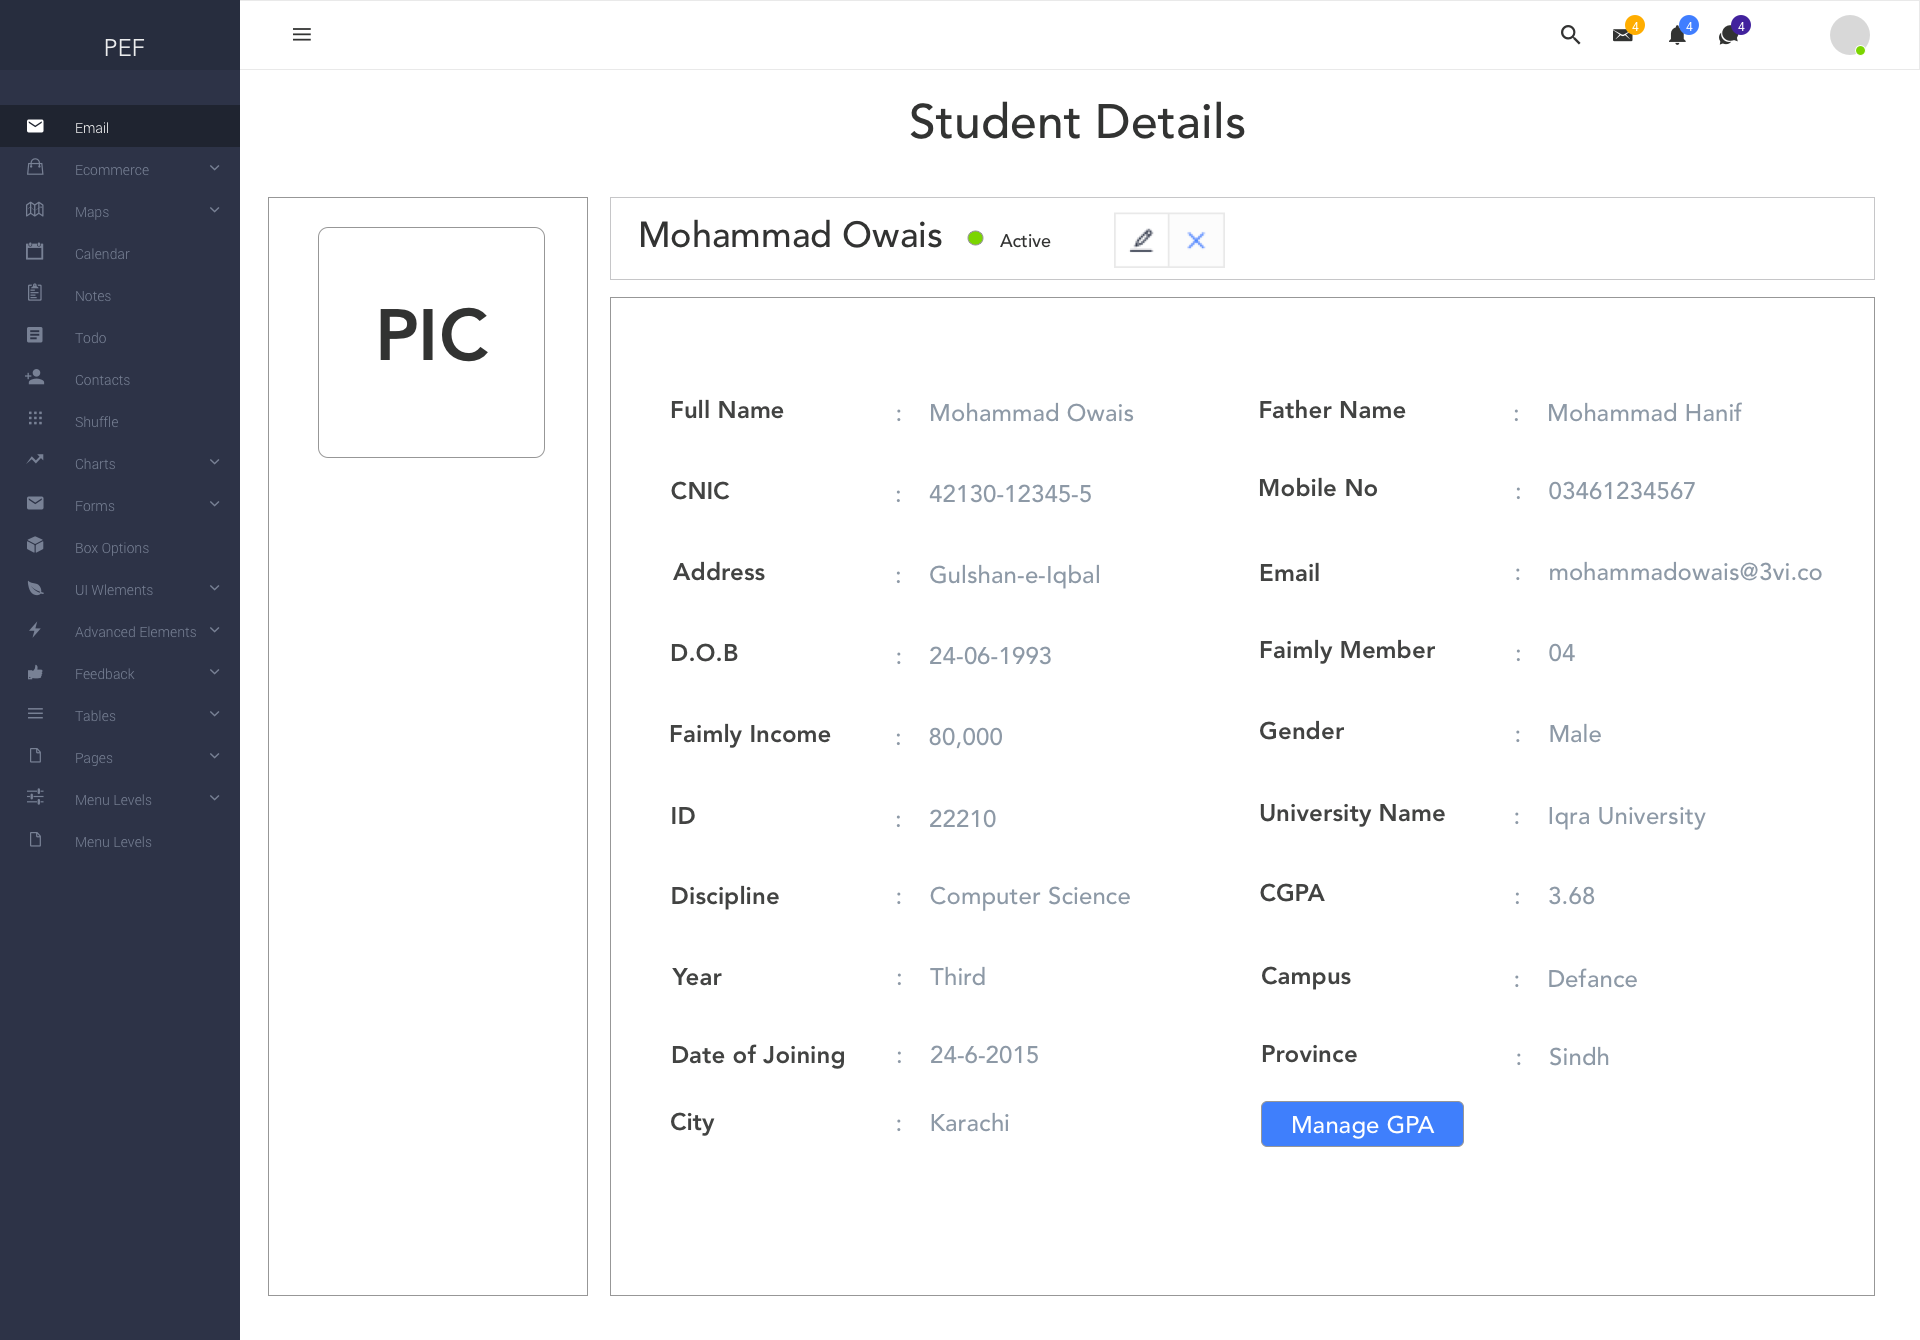Open the bell notifications icon
1920x1340 pixels.
point(1677,35)
